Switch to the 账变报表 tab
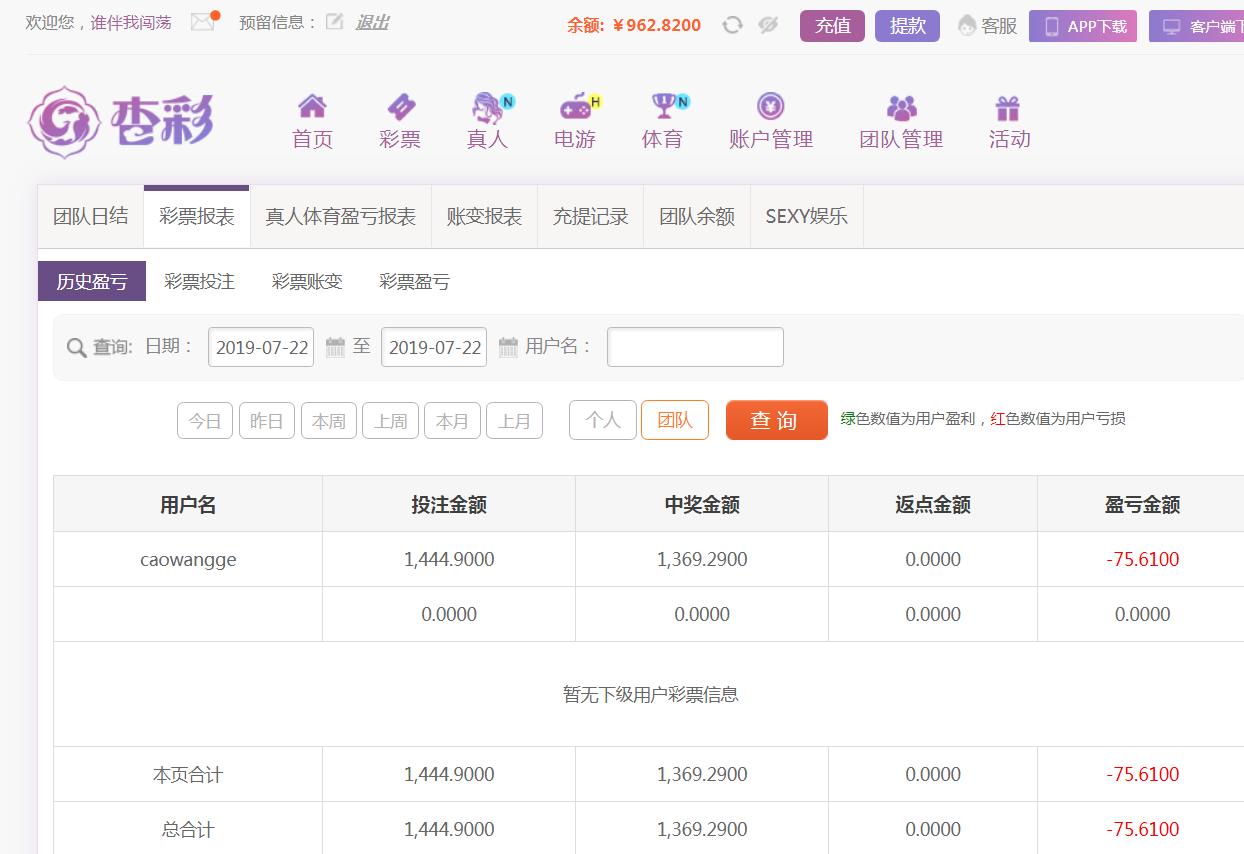The height and width of the screenshot is (854, 1244). click(x=484, y=217)
